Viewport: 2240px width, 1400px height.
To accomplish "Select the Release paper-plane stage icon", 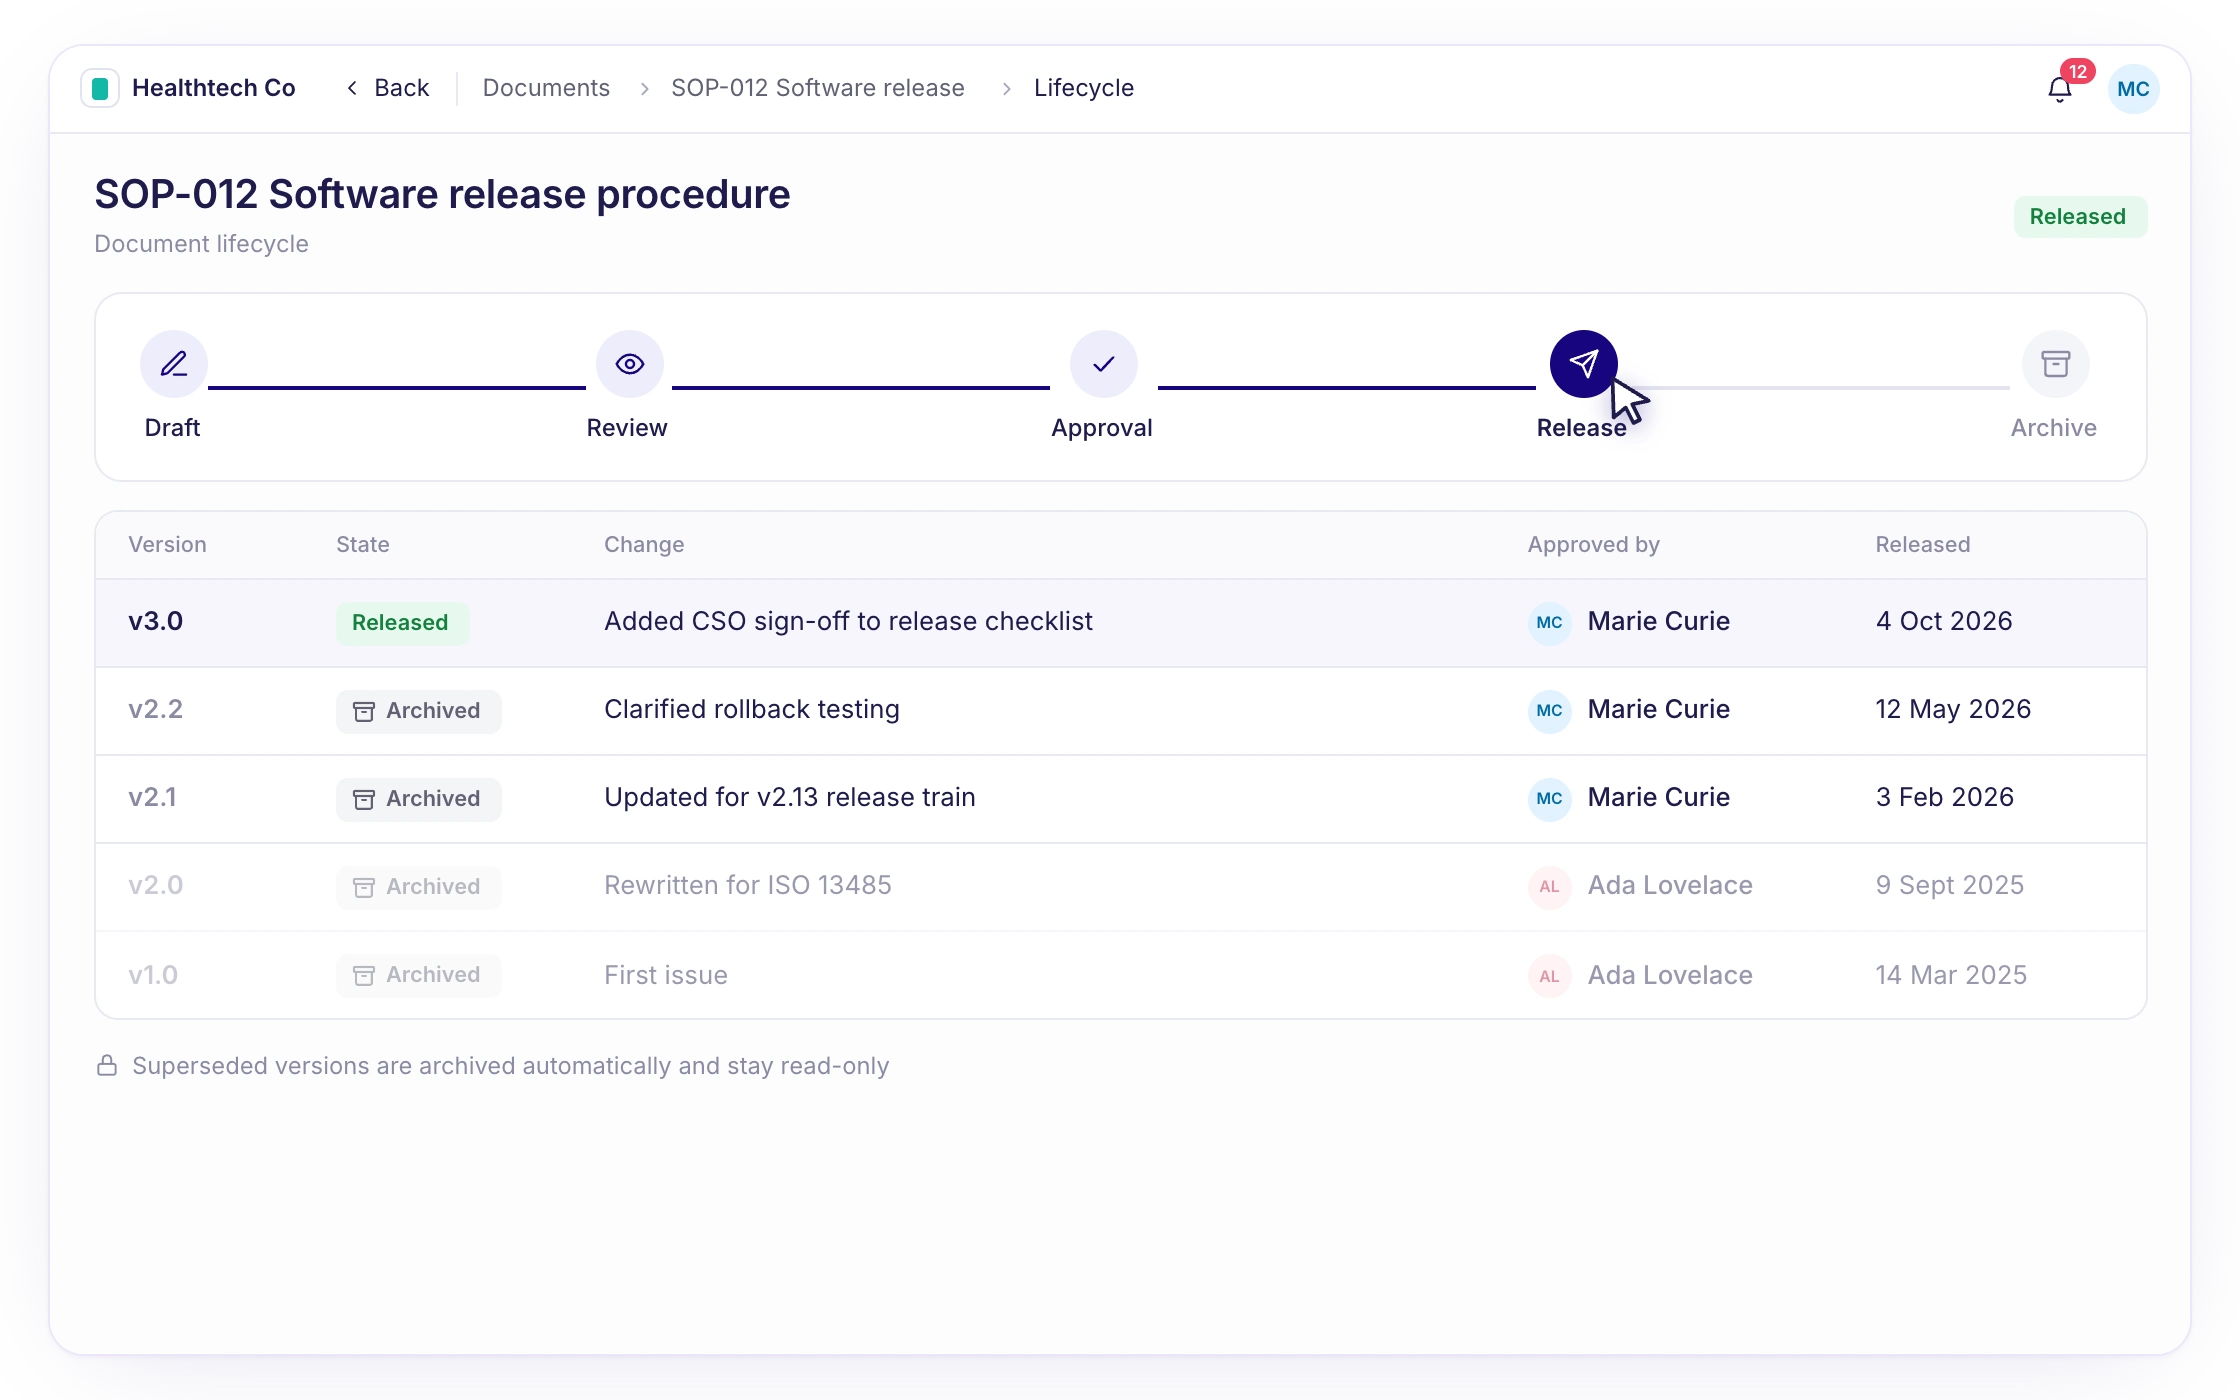I will (x=1583, y=364).
